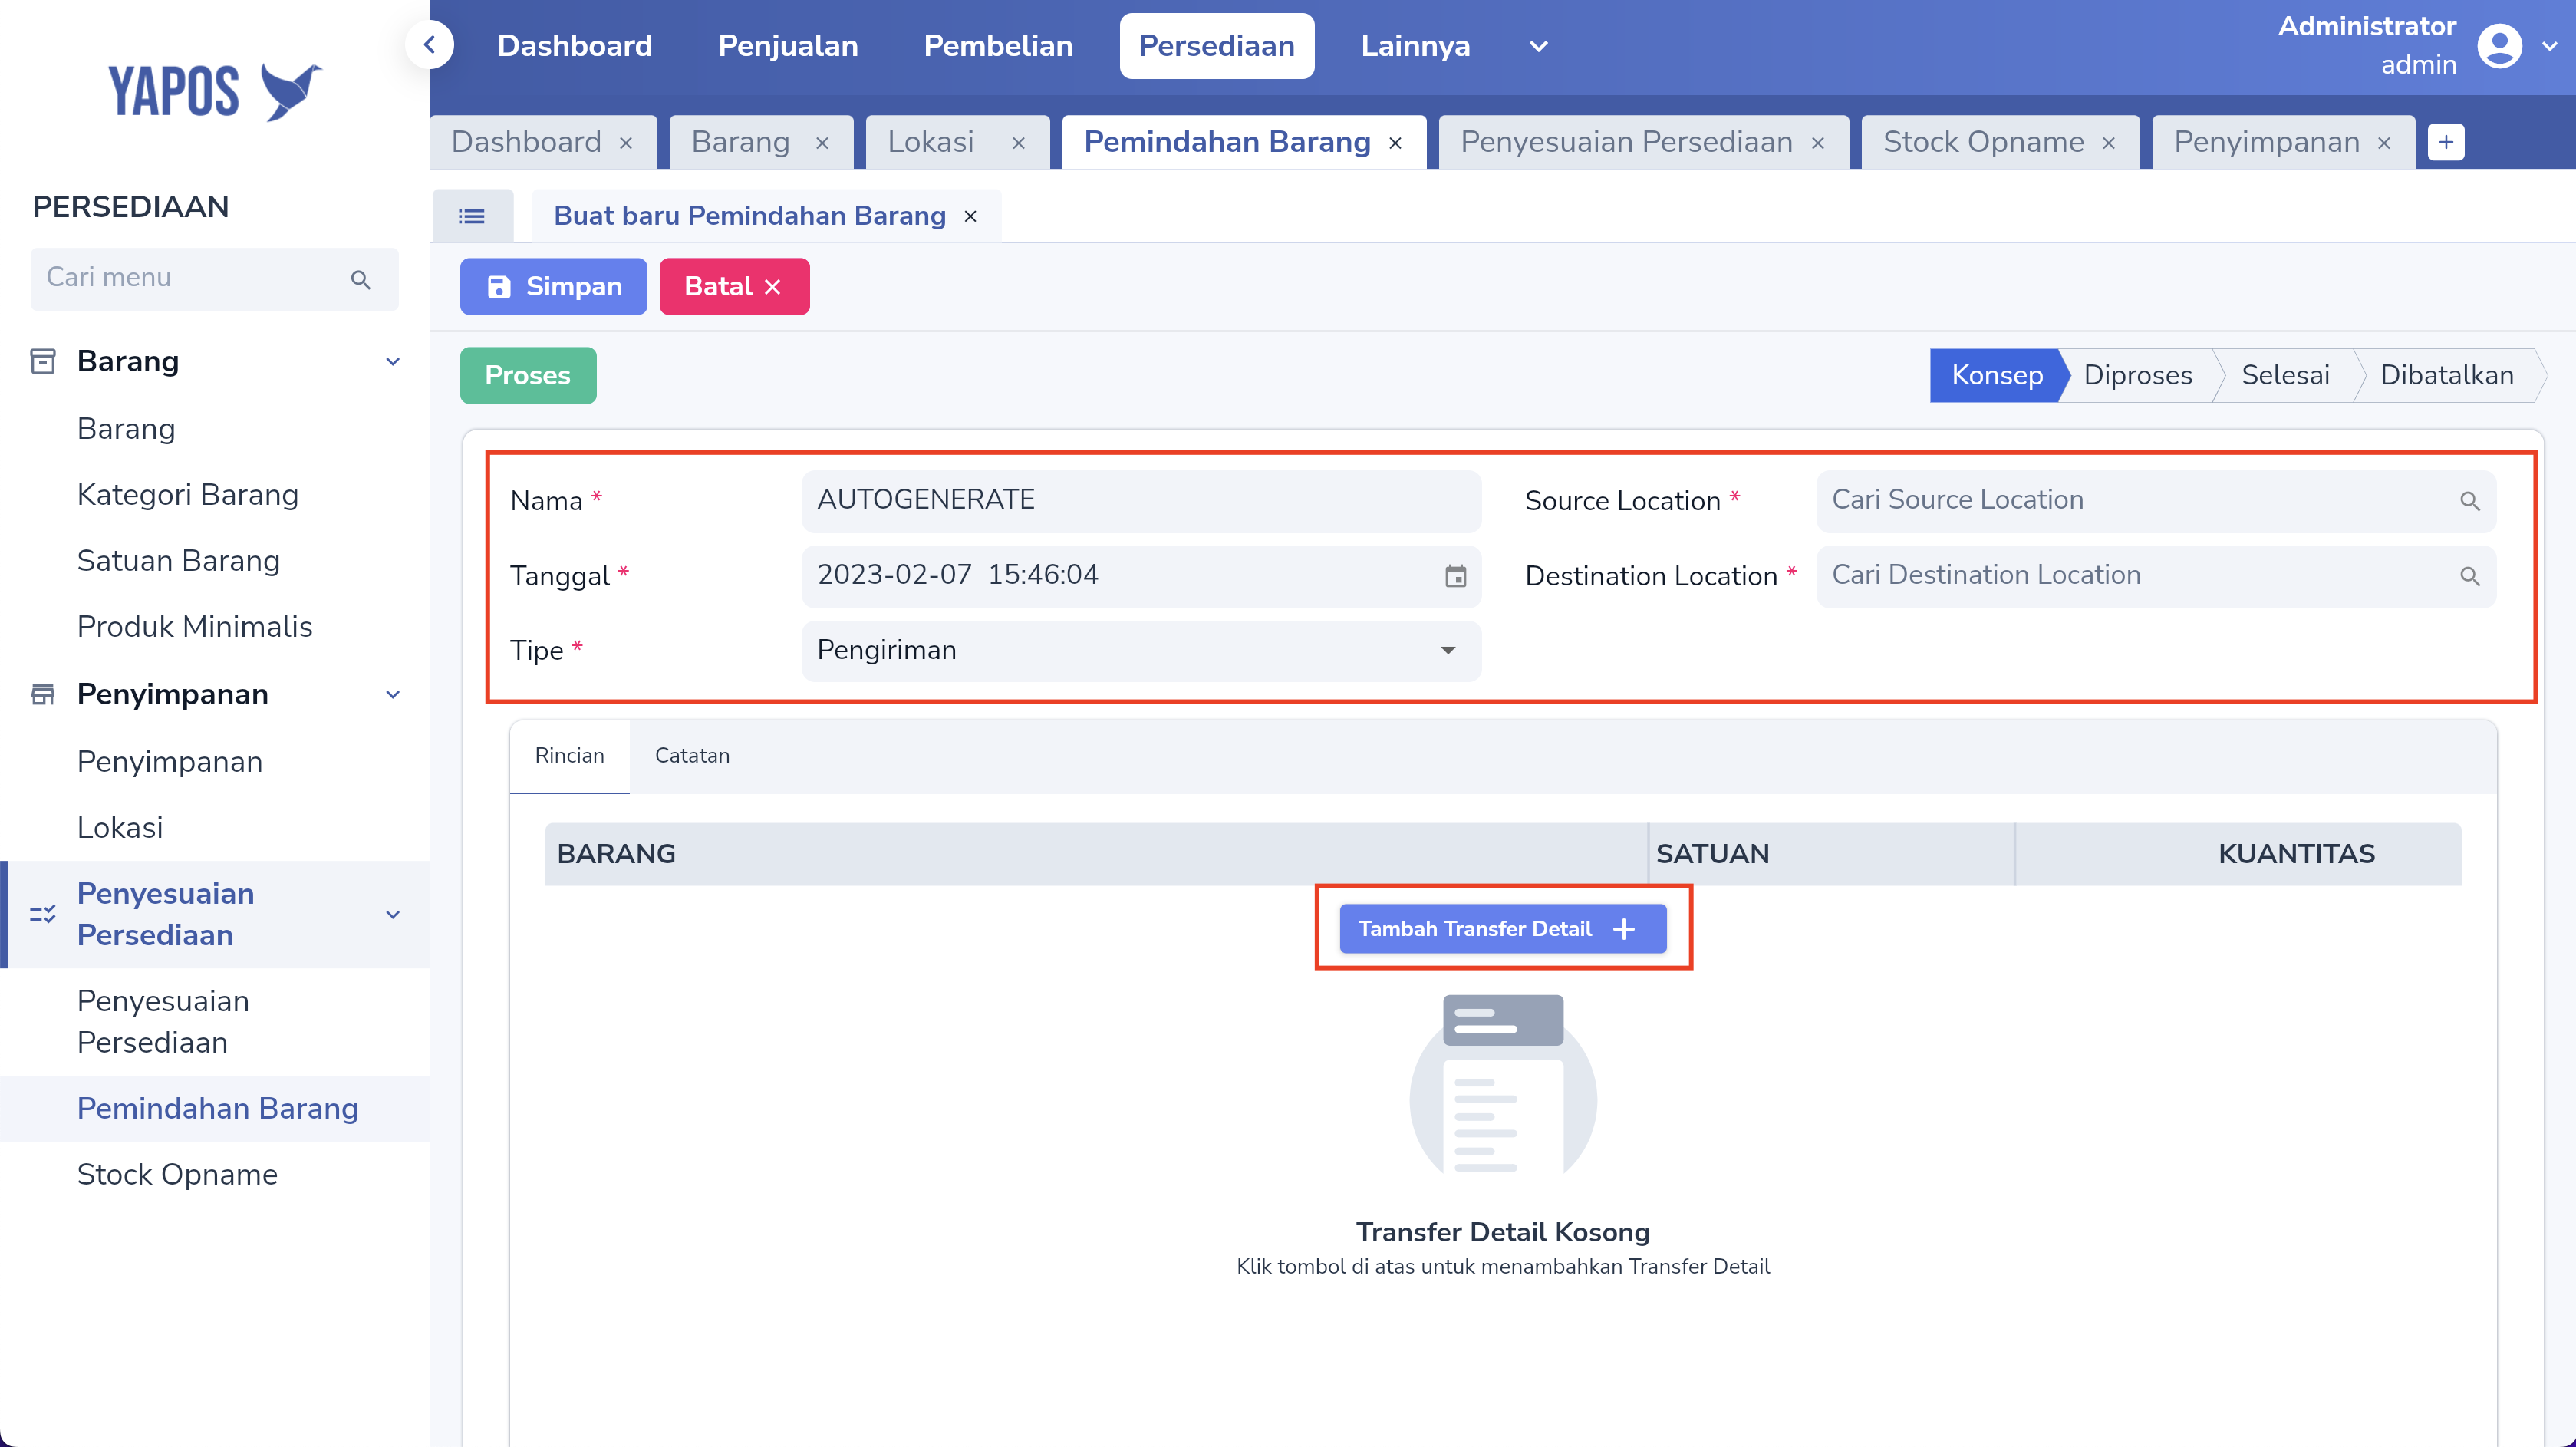Open the Pembelian top menu

click(998, 46)
